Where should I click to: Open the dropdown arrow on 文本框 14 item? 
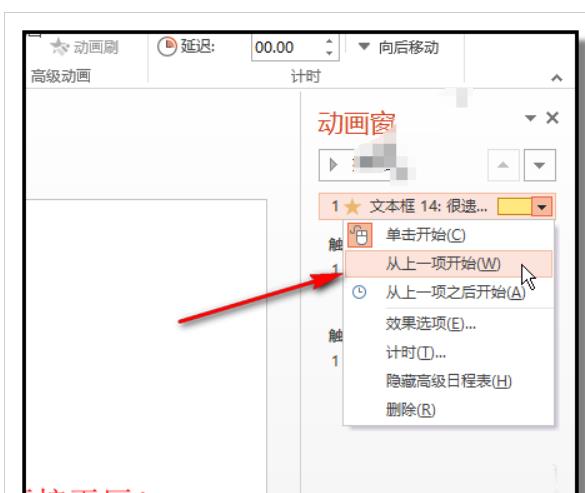(542, 206)
